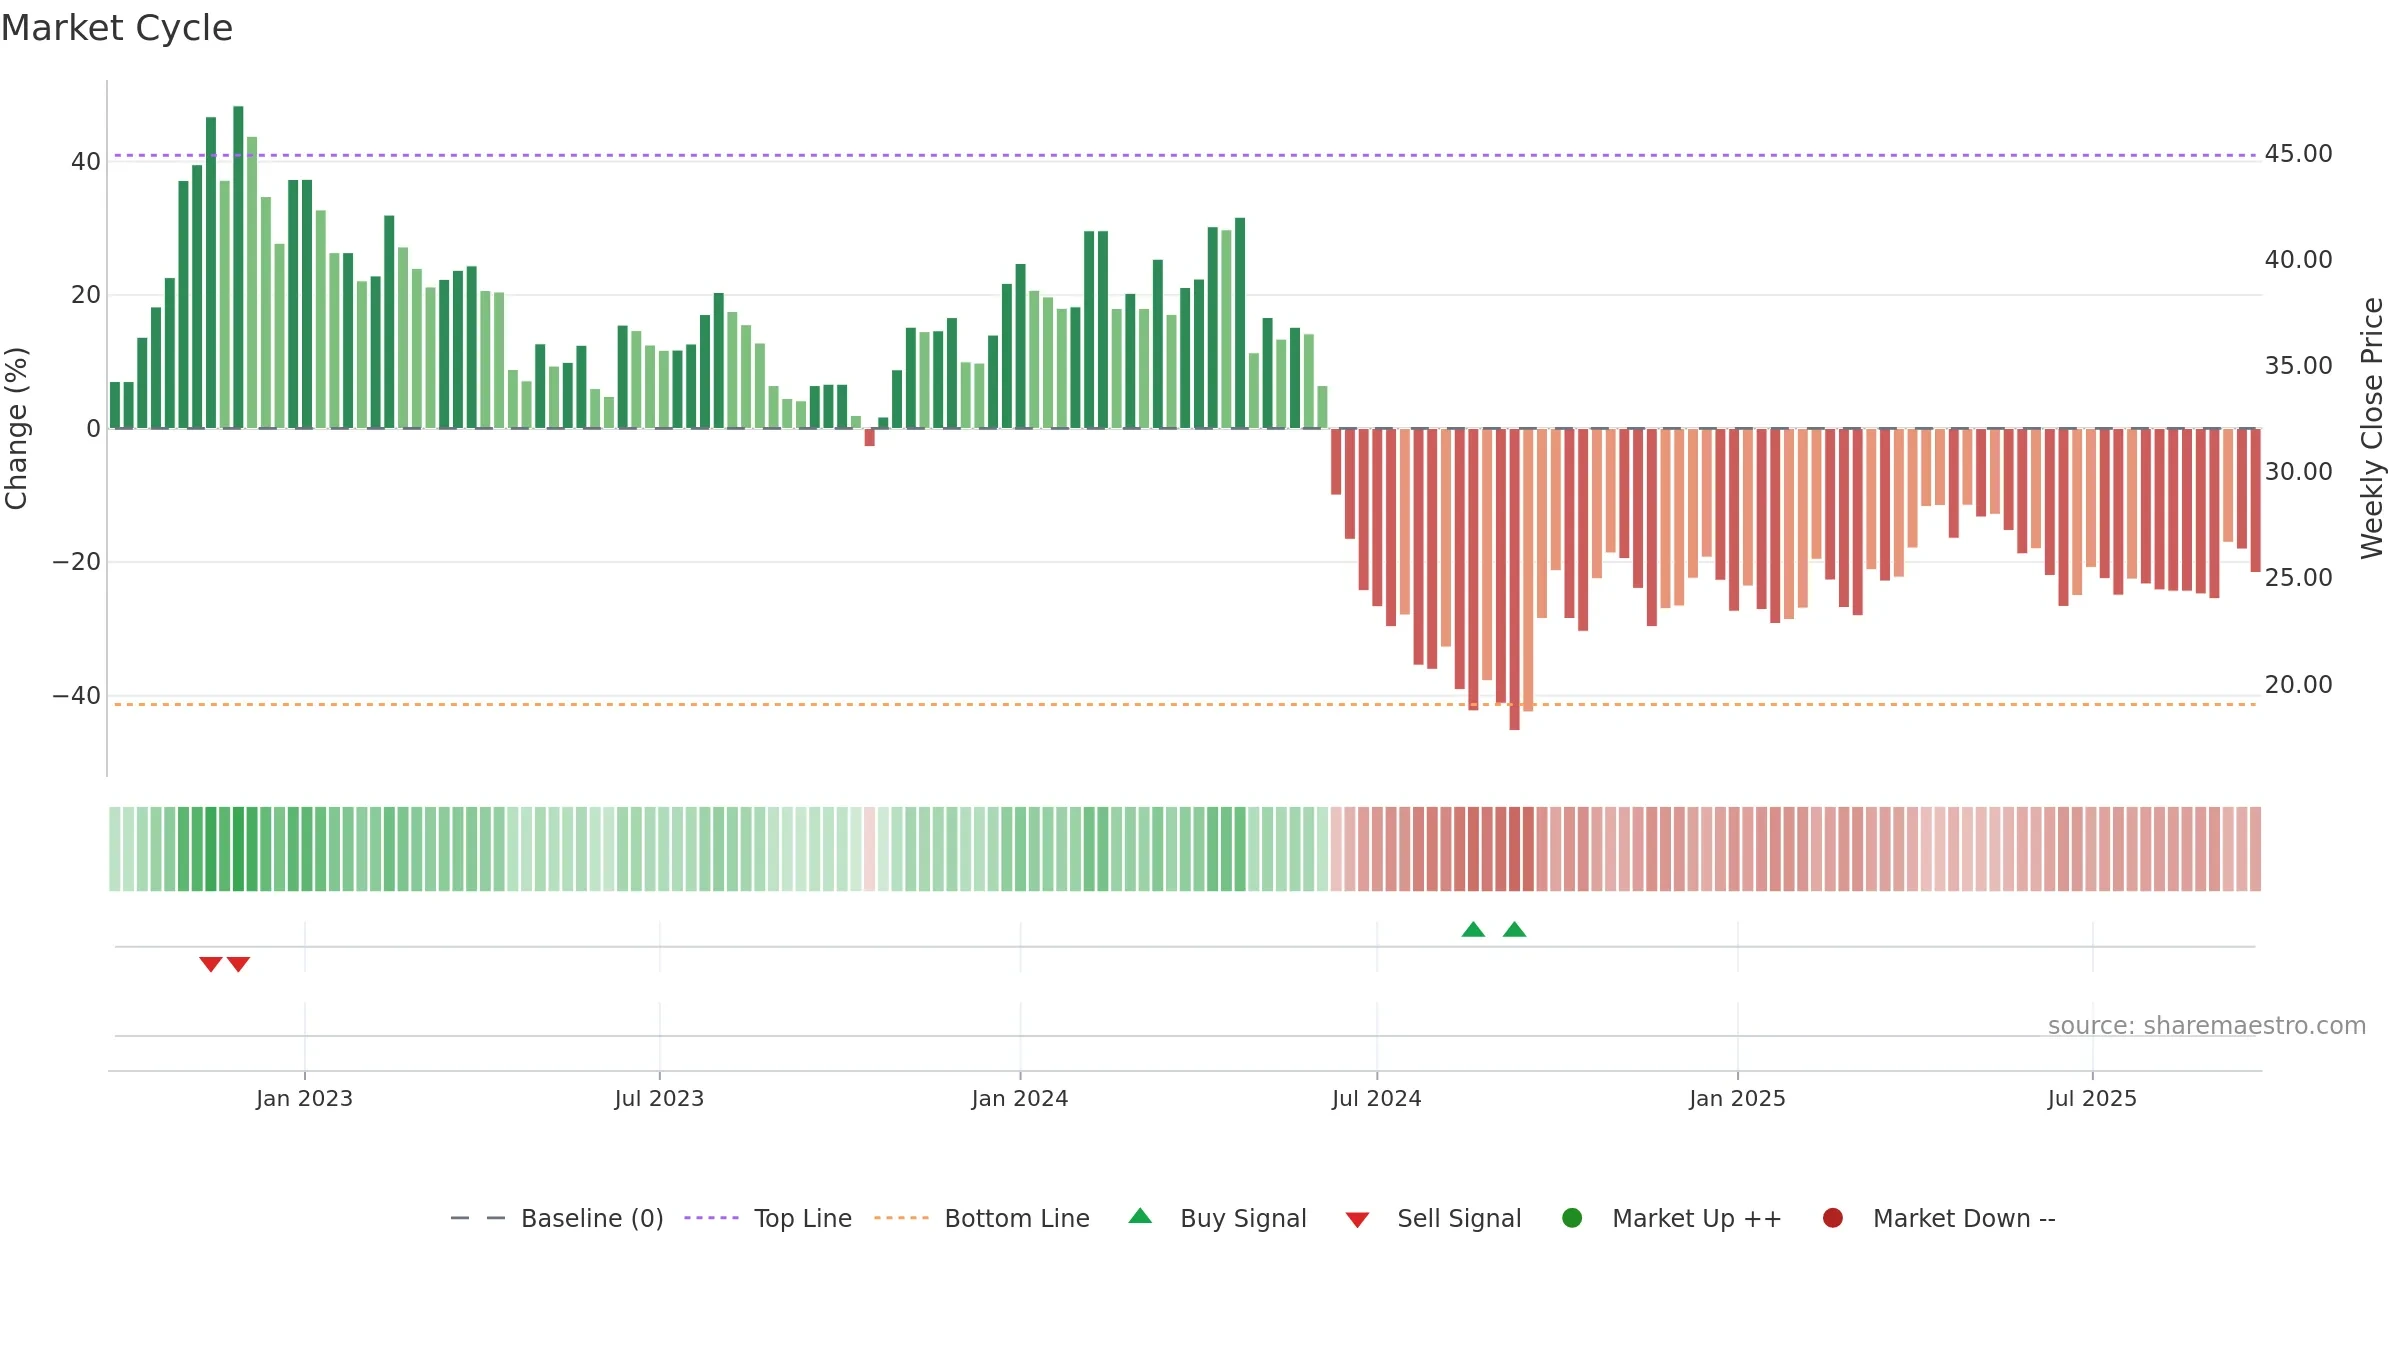Click the source: sharemaestro.com text
The height and width of the screenshot is (1350, 2400).
point(2207,1026)
